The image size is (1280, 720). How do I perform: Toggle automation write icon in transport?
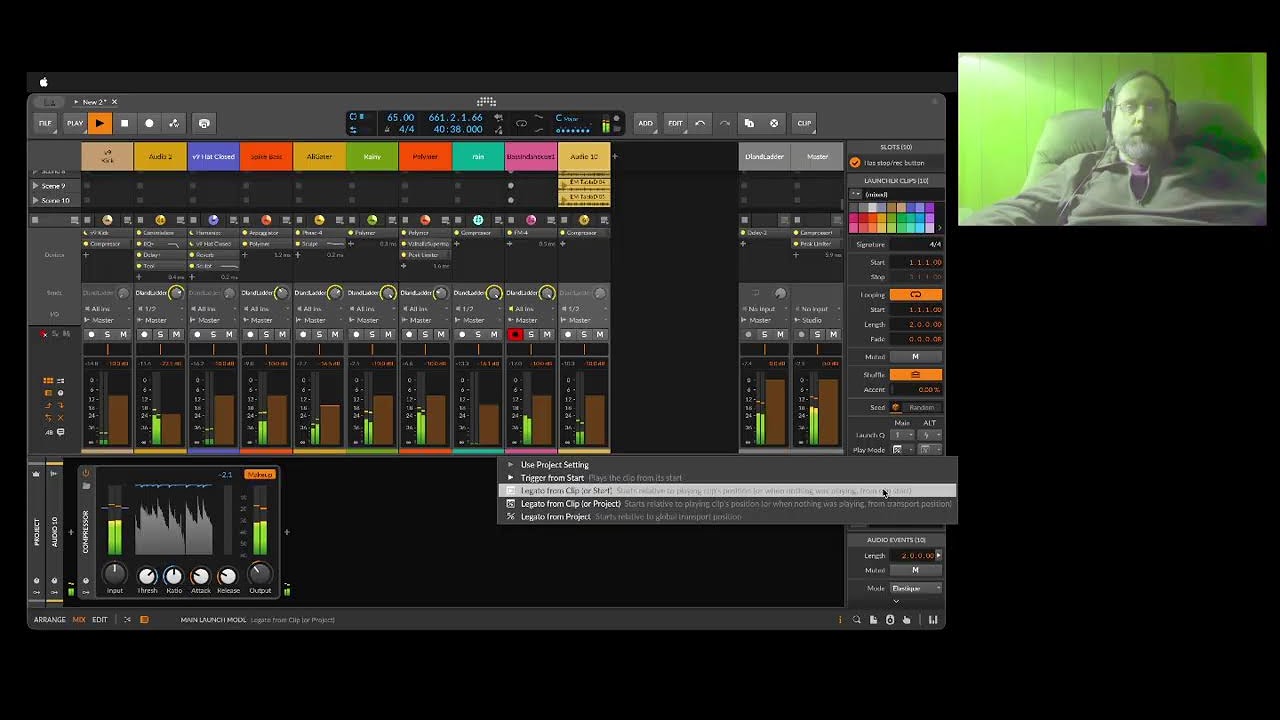(x=174, y=123)
